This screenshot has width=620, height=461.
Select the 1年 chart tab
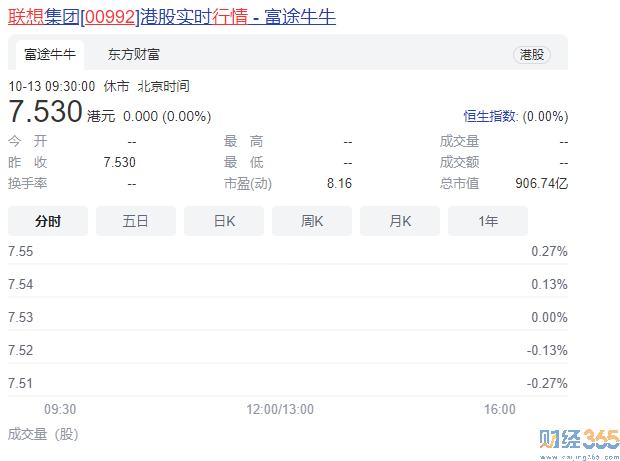tap(488, 221)
